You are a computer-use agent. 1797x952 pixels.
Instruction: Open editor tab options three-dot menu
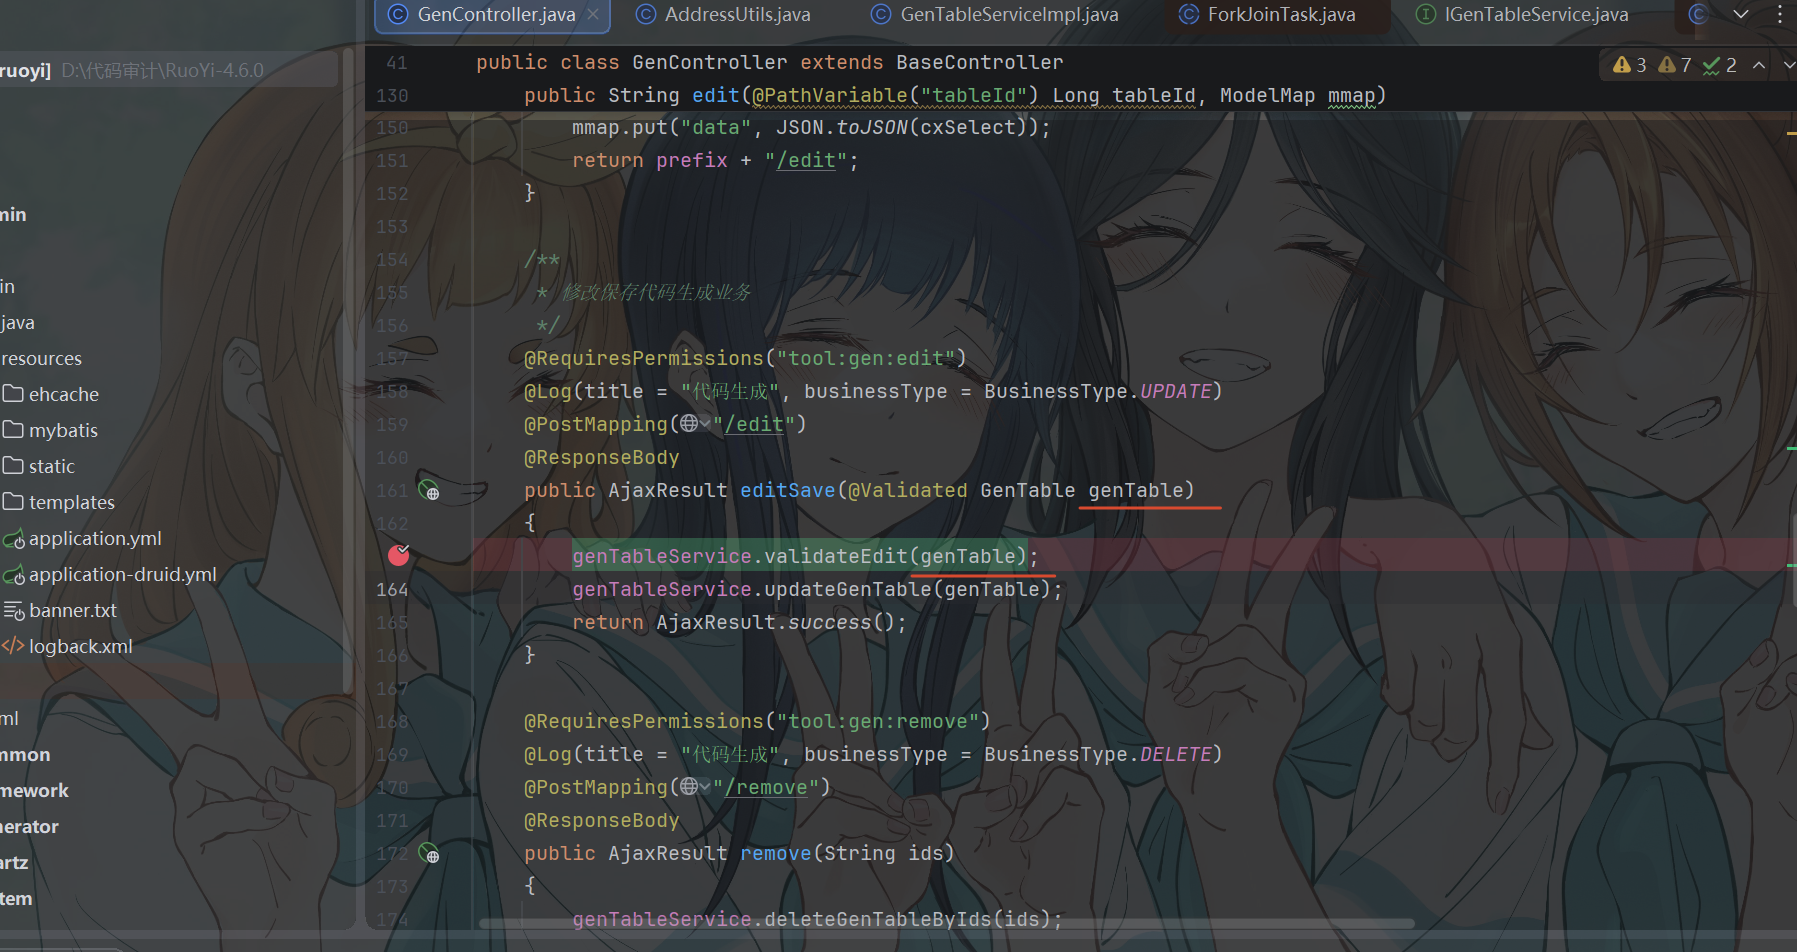1779,14
